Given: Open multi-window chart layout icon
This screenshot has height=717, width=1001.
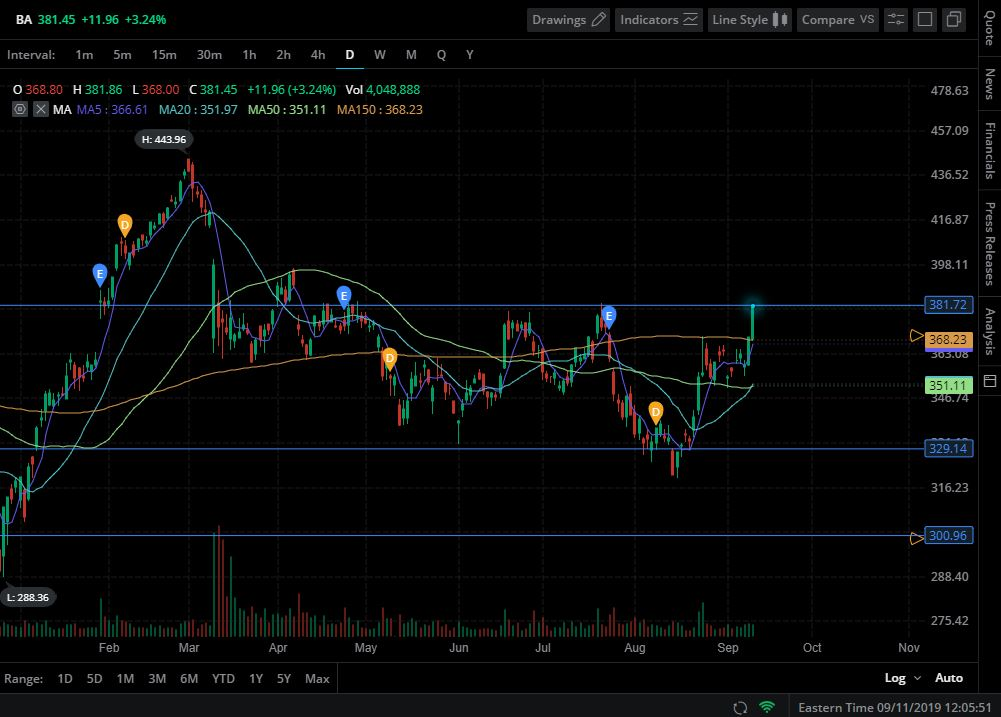Looking at the screenshot, I should coord(953,20).
